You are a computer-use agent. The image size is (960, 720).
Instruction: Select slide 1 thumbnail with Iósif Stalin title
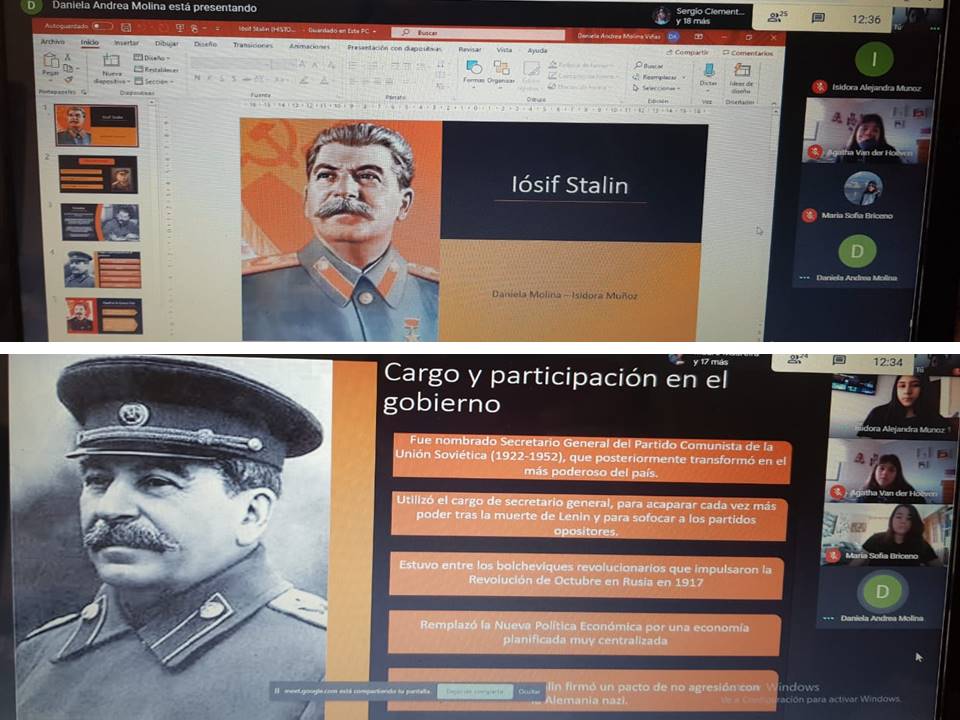(97, 125)
